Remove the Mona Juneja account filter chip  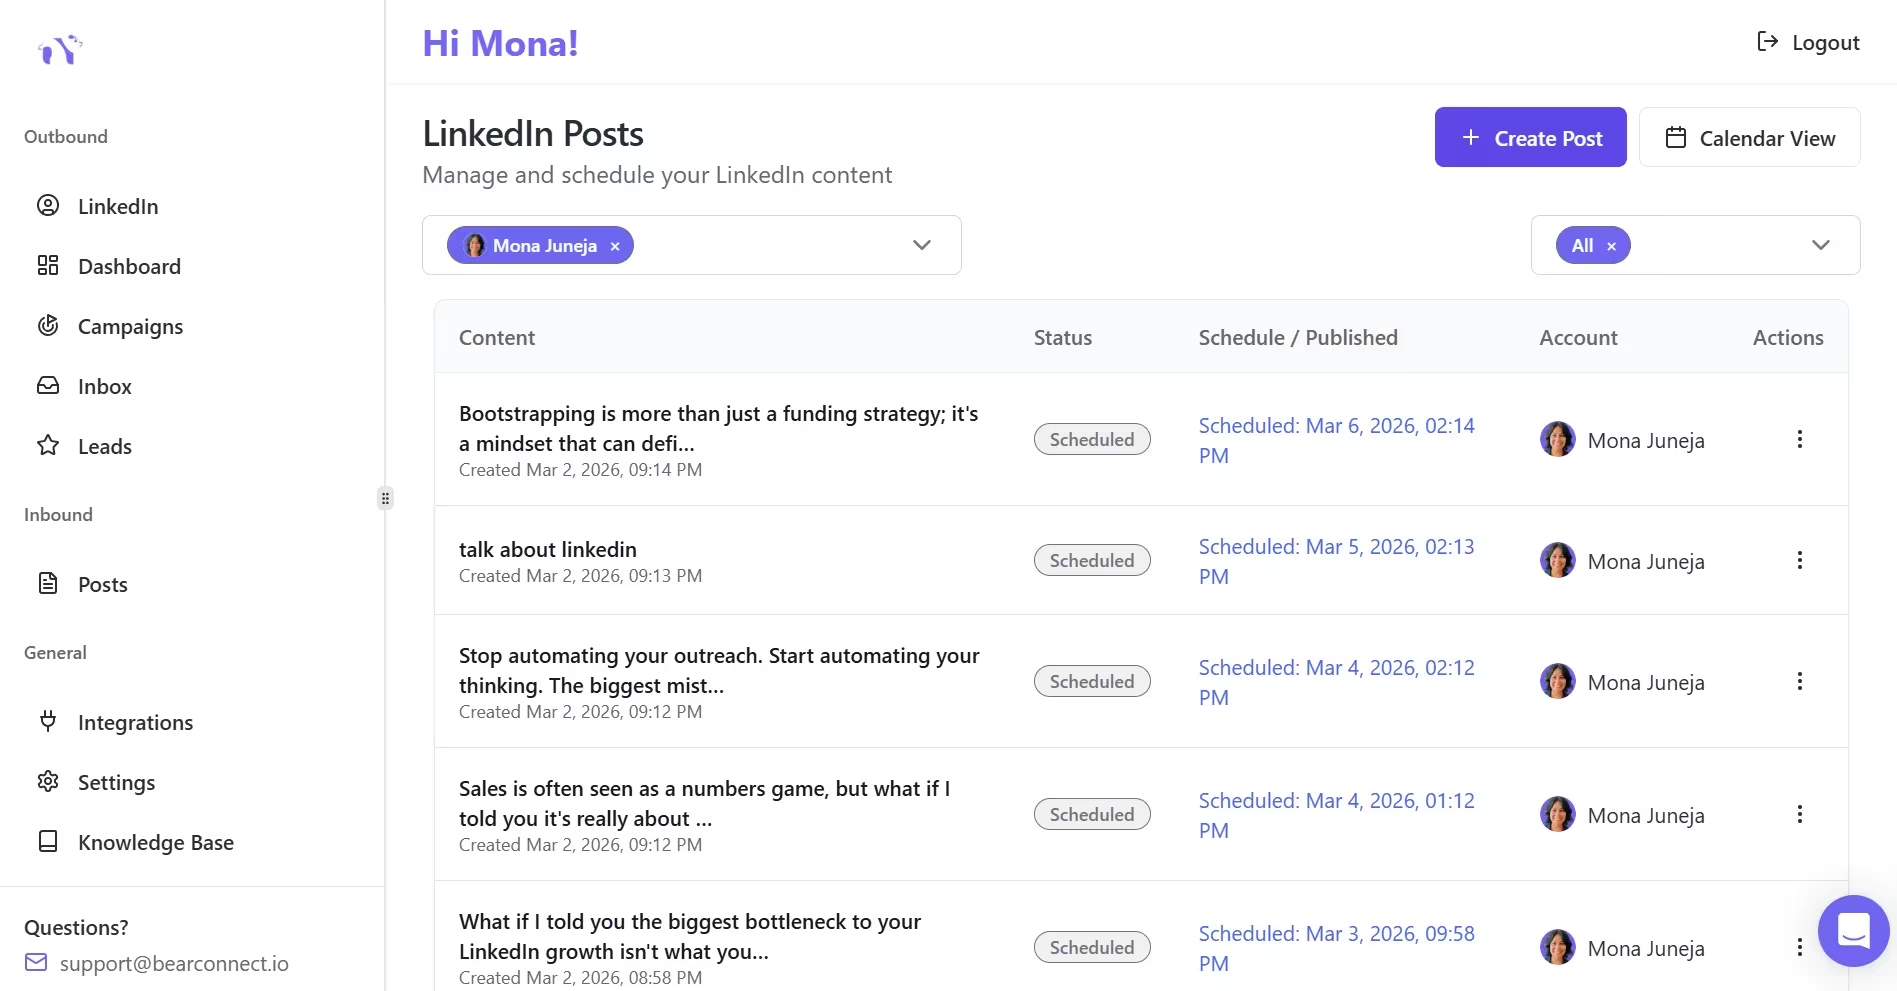click(615, 246)
